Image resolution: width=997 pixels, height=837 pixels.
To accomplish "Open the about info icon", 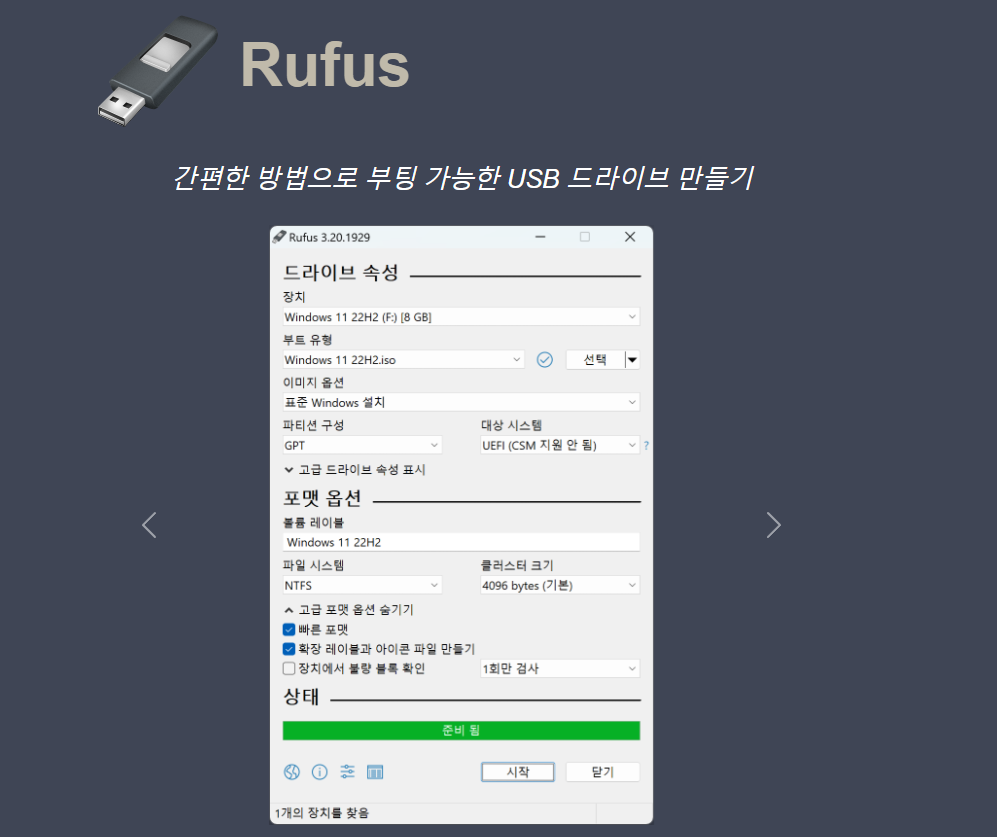I will coord(320,772).
